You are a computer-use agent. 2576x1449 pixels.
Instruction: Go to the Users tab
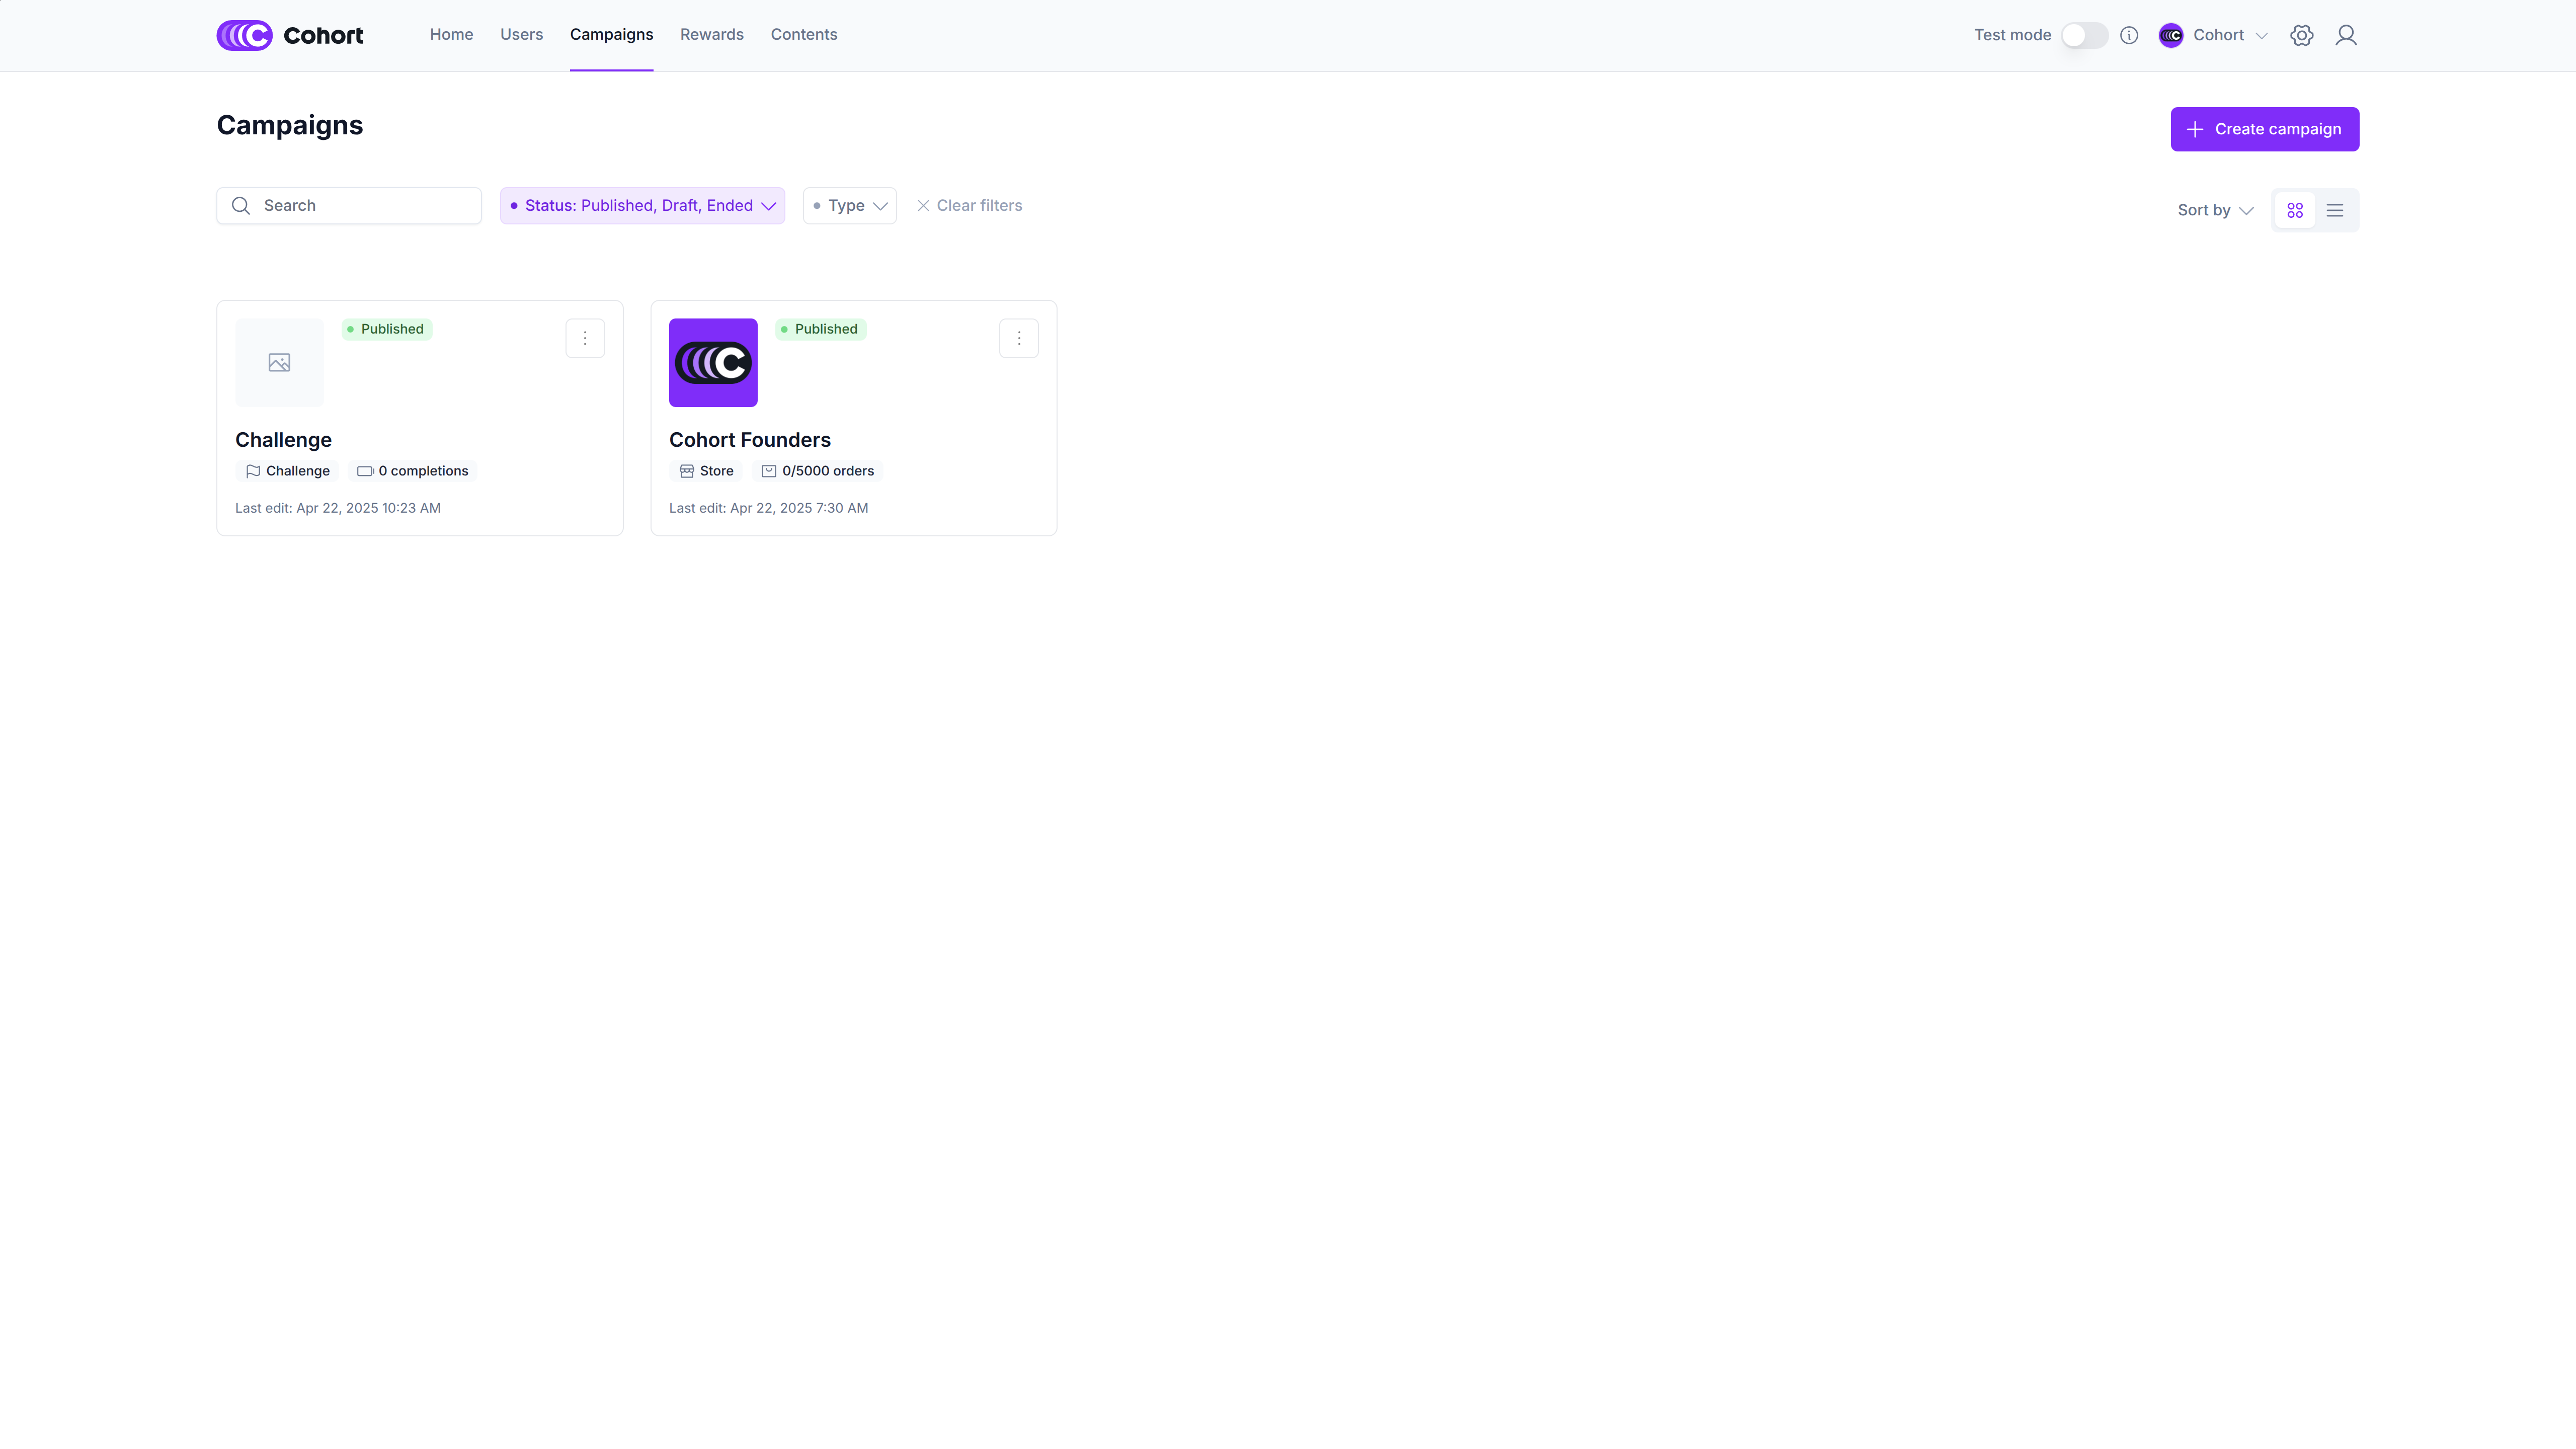pyautogui.click(x=521, y=34)
